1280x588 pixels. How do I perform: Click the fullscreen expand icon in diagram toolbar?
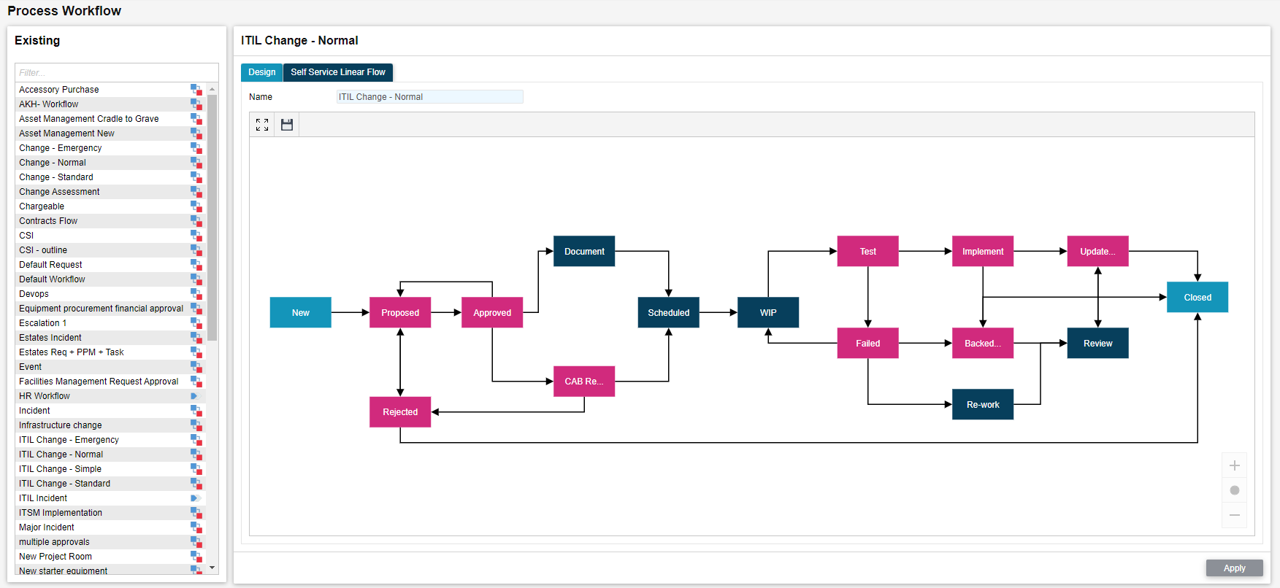262,125
